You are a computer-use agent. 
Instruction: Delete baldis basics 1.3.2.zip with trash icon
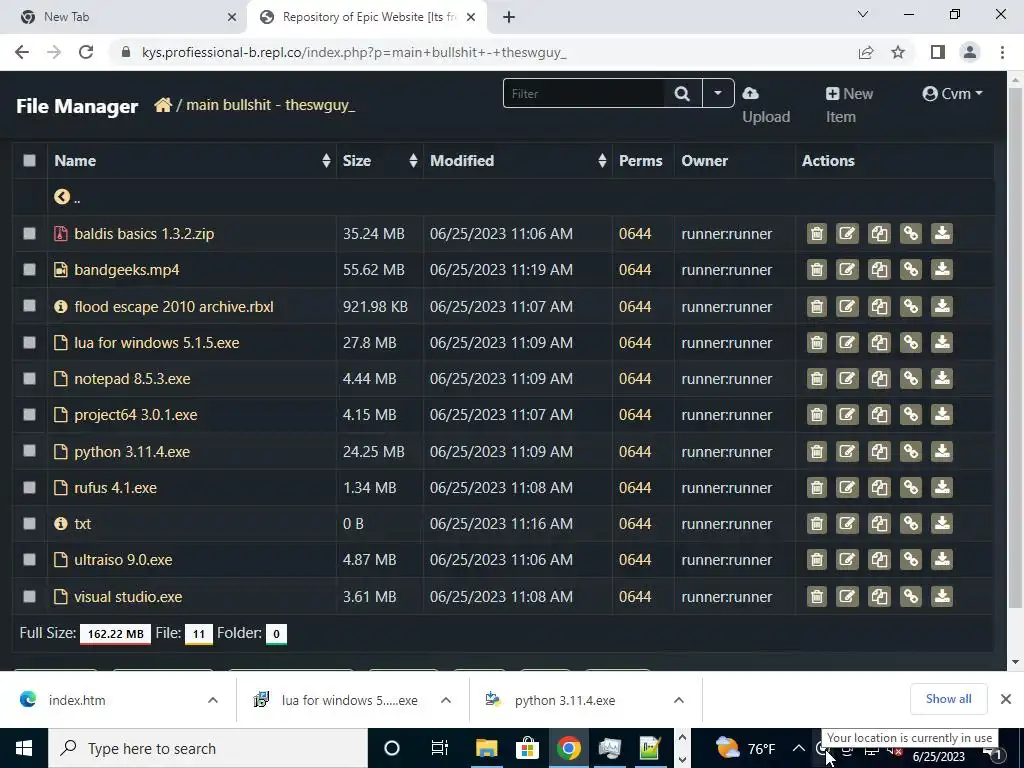coord(816,233)
